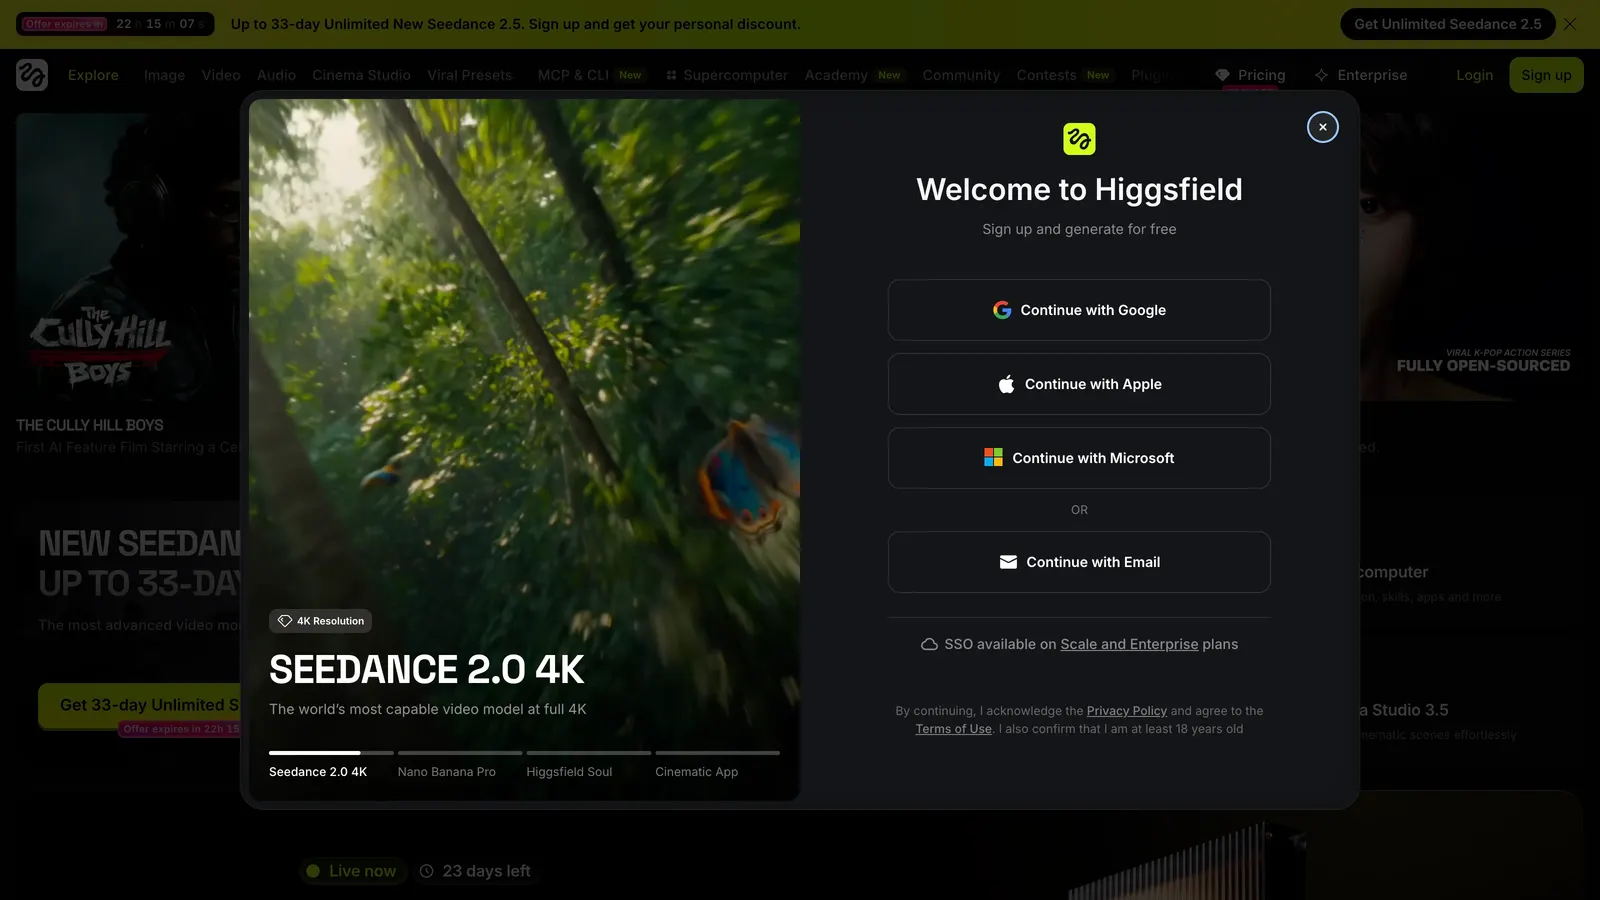This screenshot has height=900, width=1600.
Task: Click the Higgsfield Soul progress bar
Action: coord(589,752)
